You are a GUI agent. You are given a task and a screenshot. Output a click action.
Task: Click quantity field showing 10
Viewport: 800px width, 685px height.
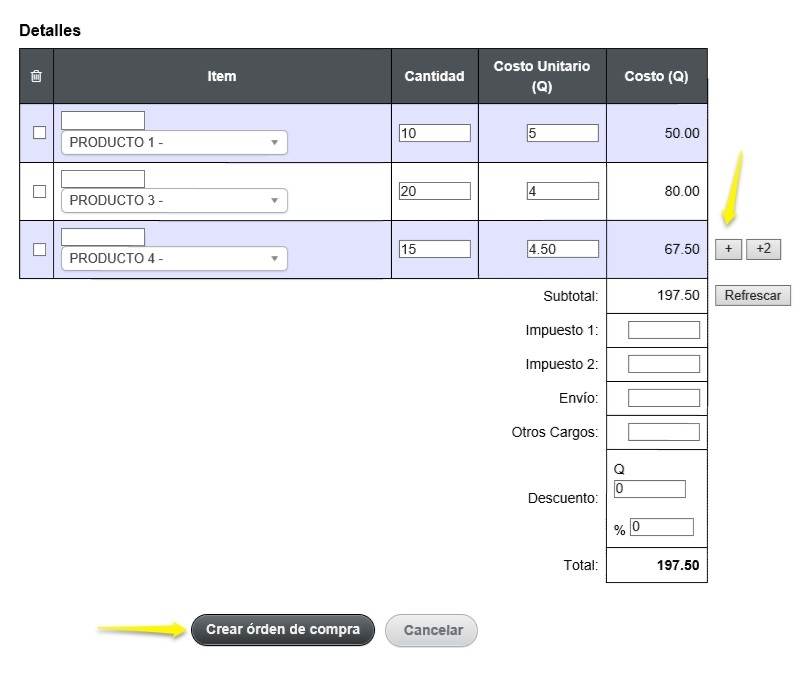click(435, 133)
